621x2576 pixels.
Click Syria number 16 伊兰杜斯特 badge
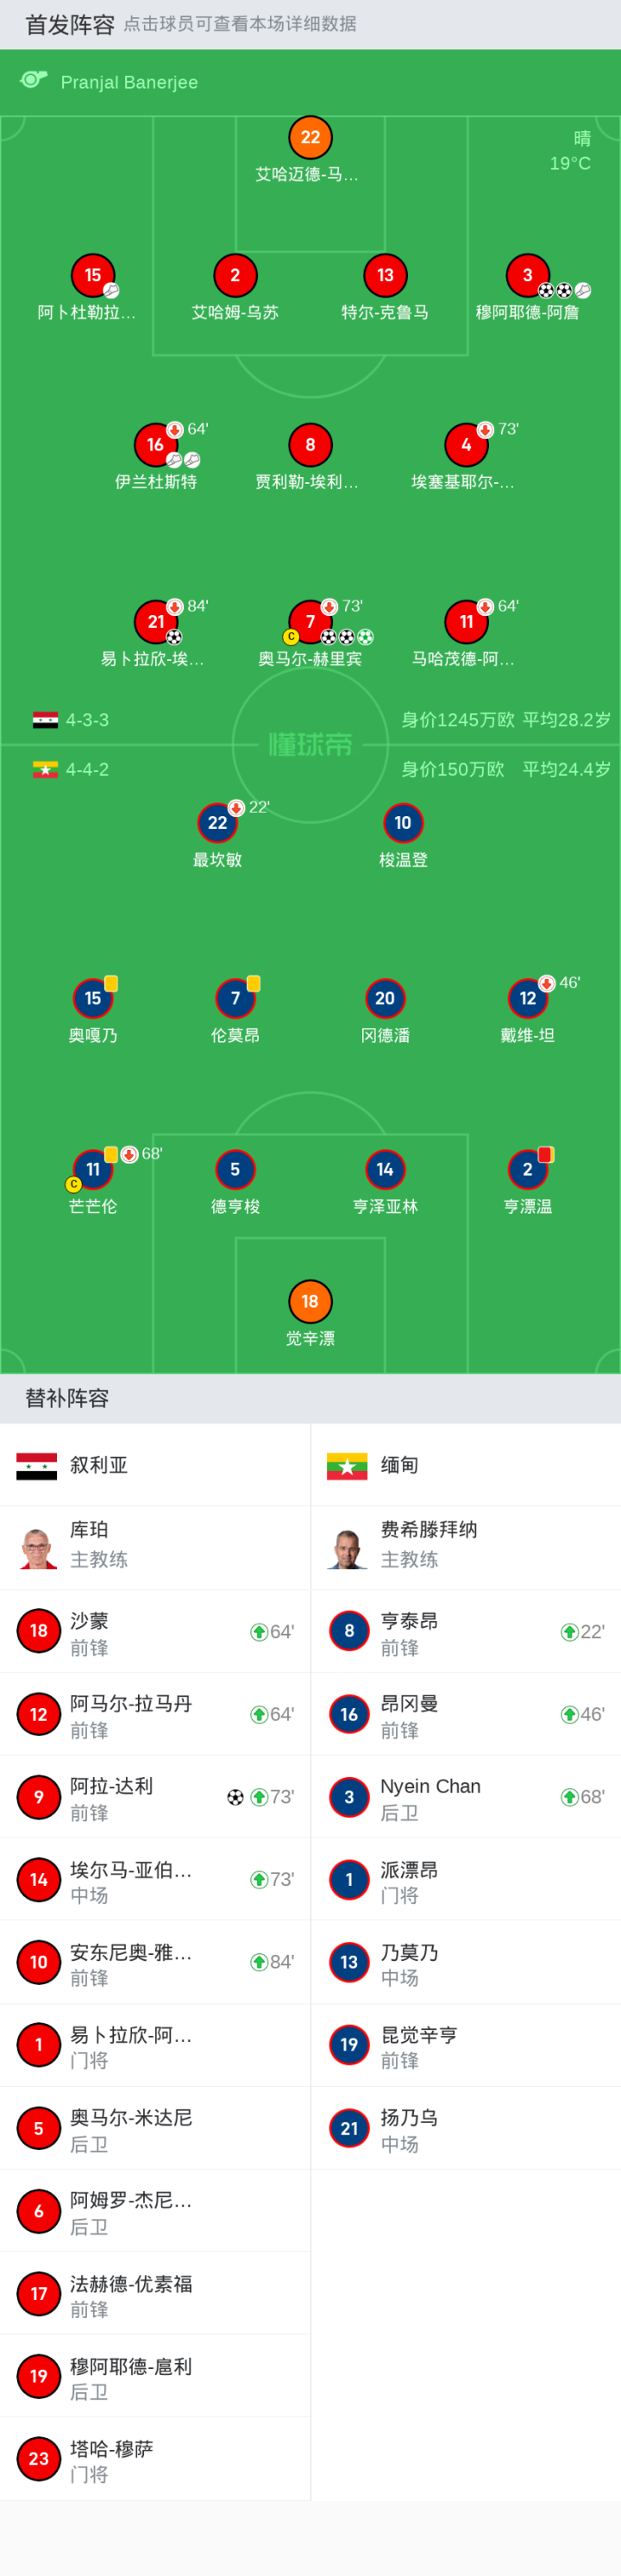pos(155,445)
